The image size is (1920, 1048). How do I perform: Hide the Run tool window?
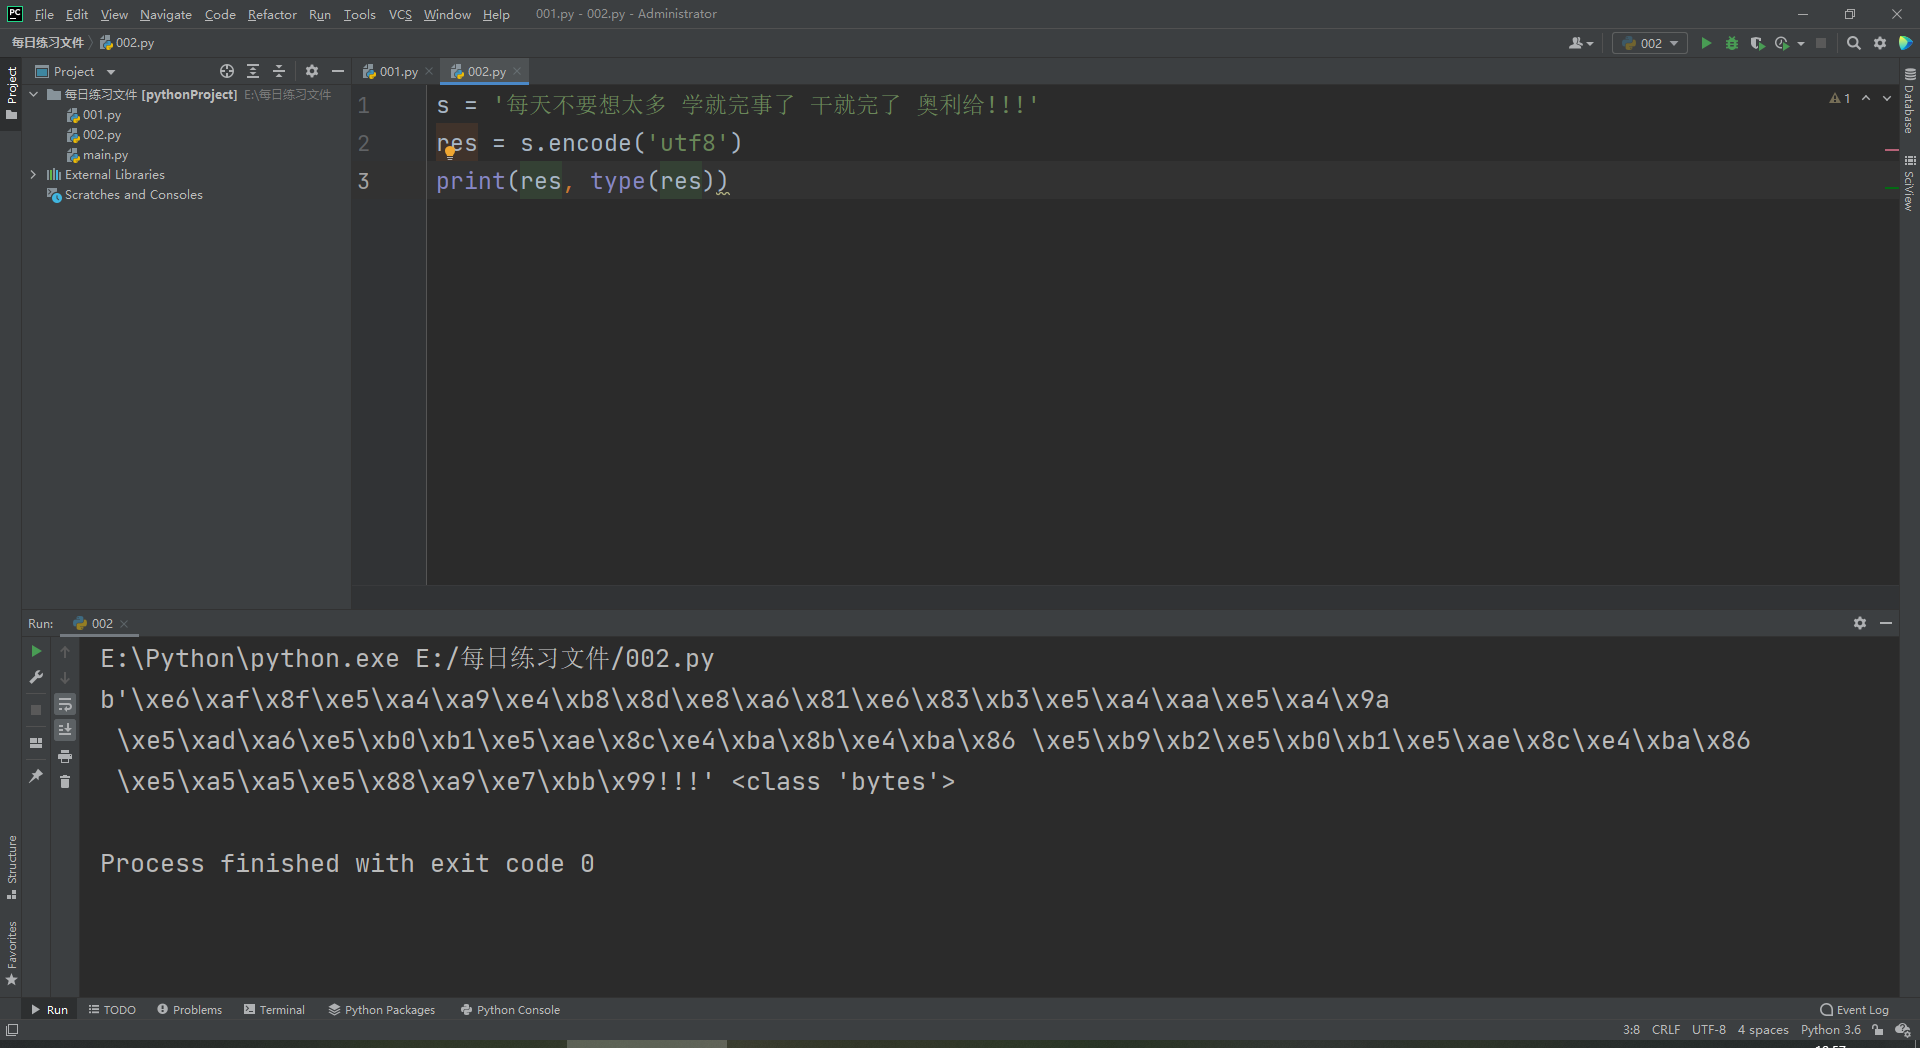pyautogui.click(x=1886, y=623)
